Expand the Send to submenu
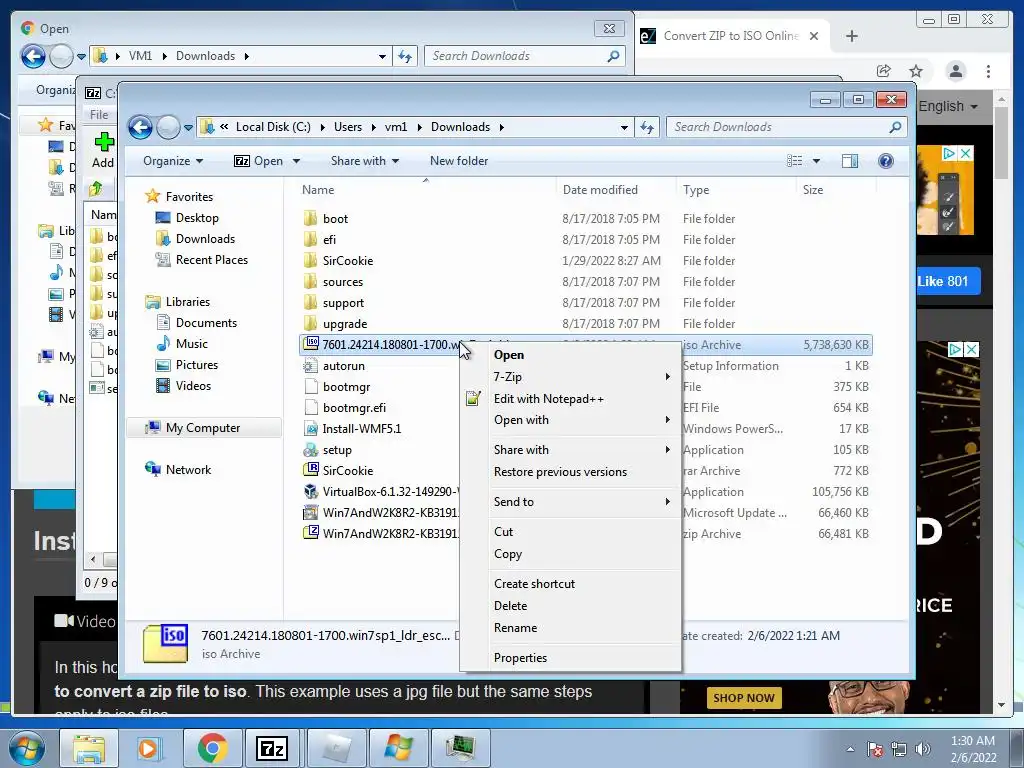This screenshot has width=1024, height=768. pos(582,502)
